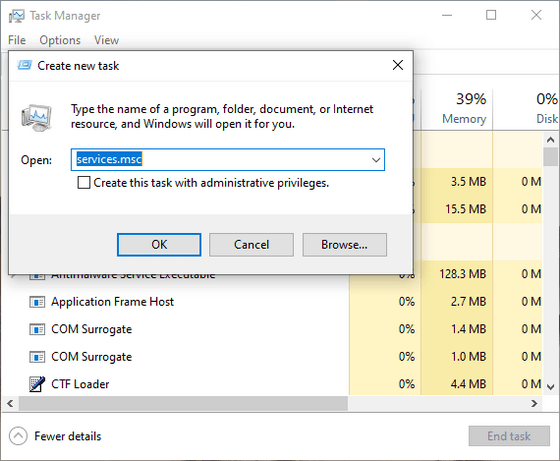
Task: Click the second COM Surrogate process icon
Action: [37, 357]
